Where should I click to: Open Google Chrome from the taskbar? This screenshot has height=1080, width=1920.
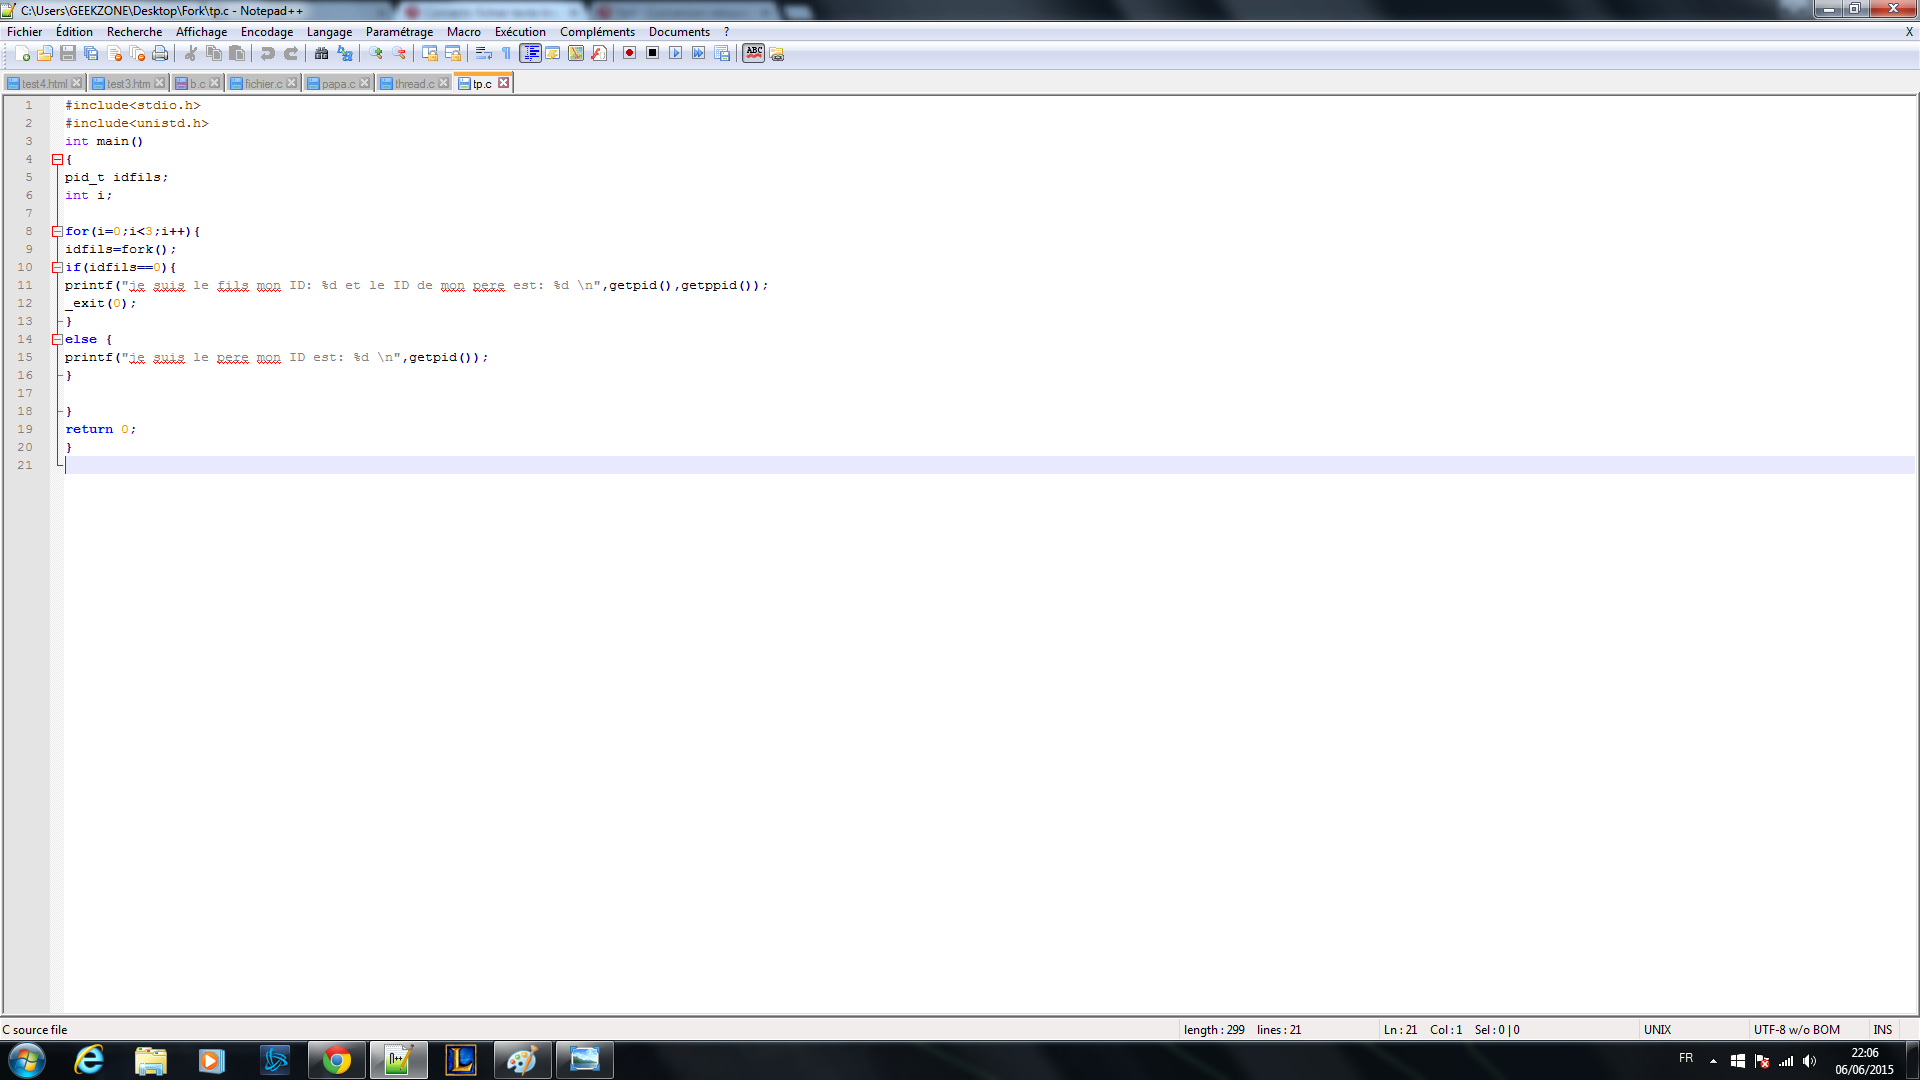coord(337,1060)
